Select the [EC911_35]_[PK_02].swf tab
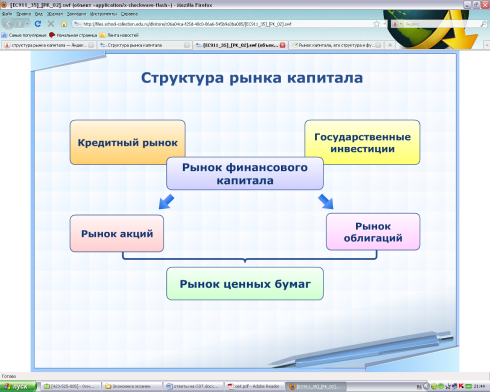The height and width of the screenshot is (392, 490). coord(240,45)
